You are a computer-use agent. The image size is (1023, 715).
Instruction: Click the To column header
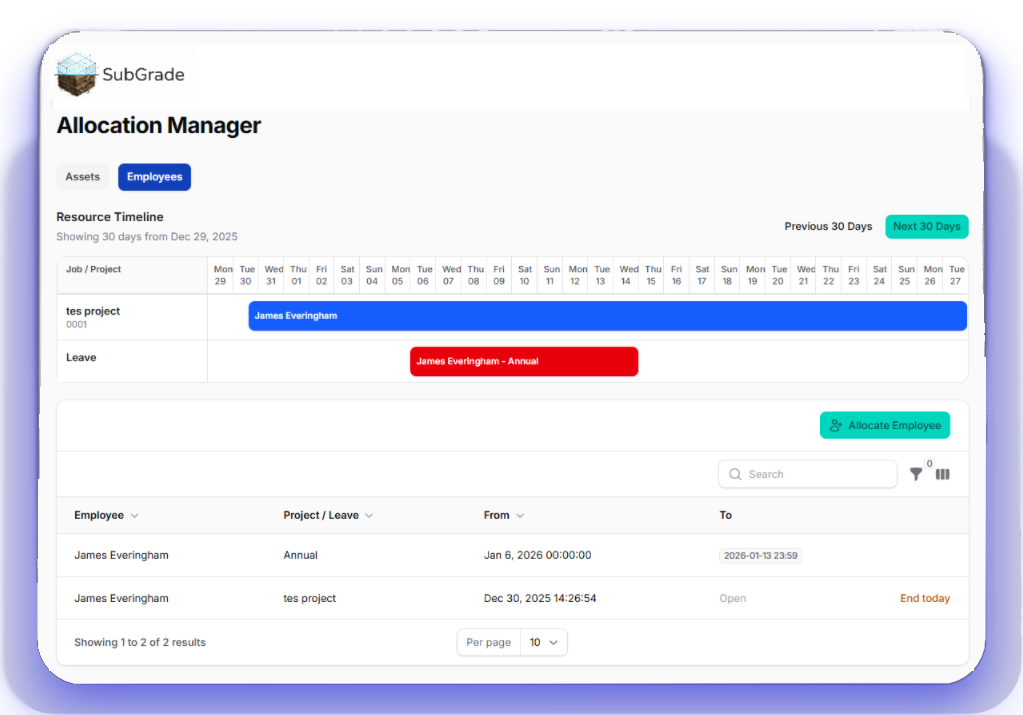click(x=725, y=516)
